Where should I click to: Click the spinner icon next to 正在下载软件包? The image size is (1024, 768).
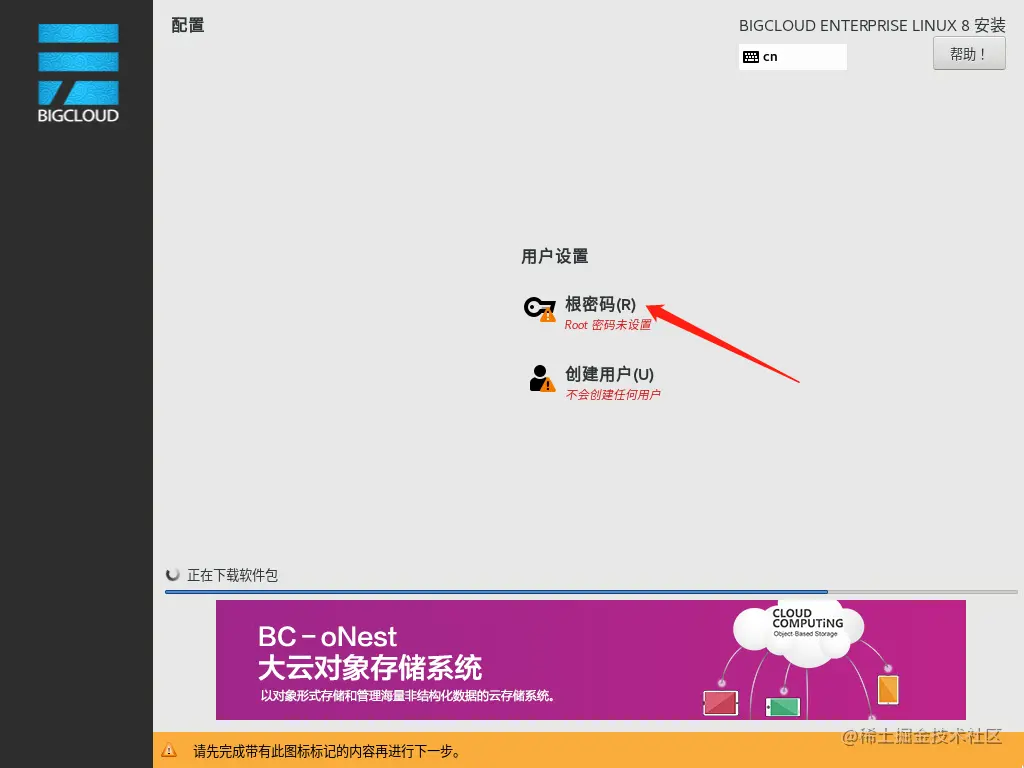coord(172,575)
